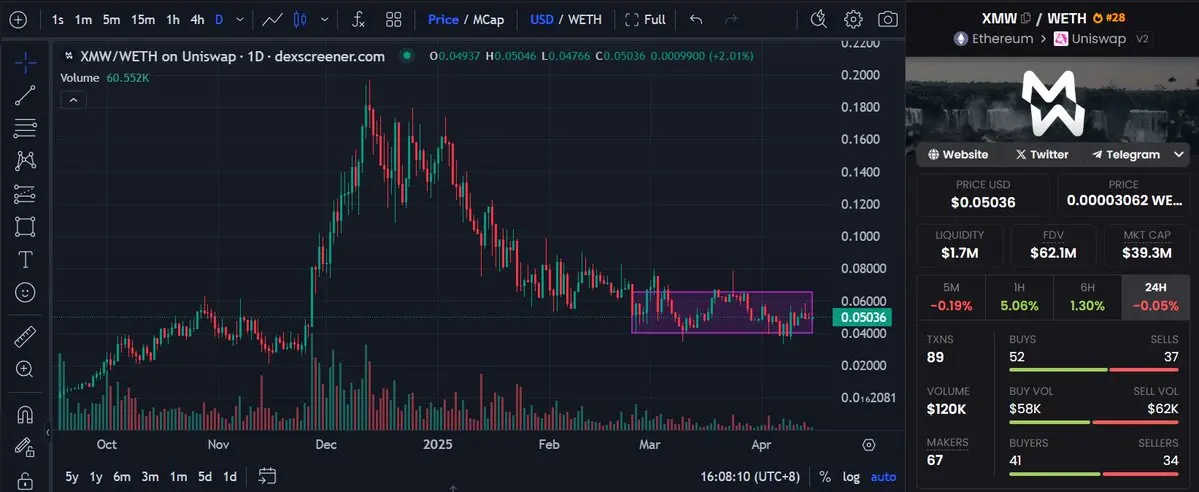1199x492 pixels.
Task: Expand the timeframe list dropdown arrow
Action: tap(241, 20)
